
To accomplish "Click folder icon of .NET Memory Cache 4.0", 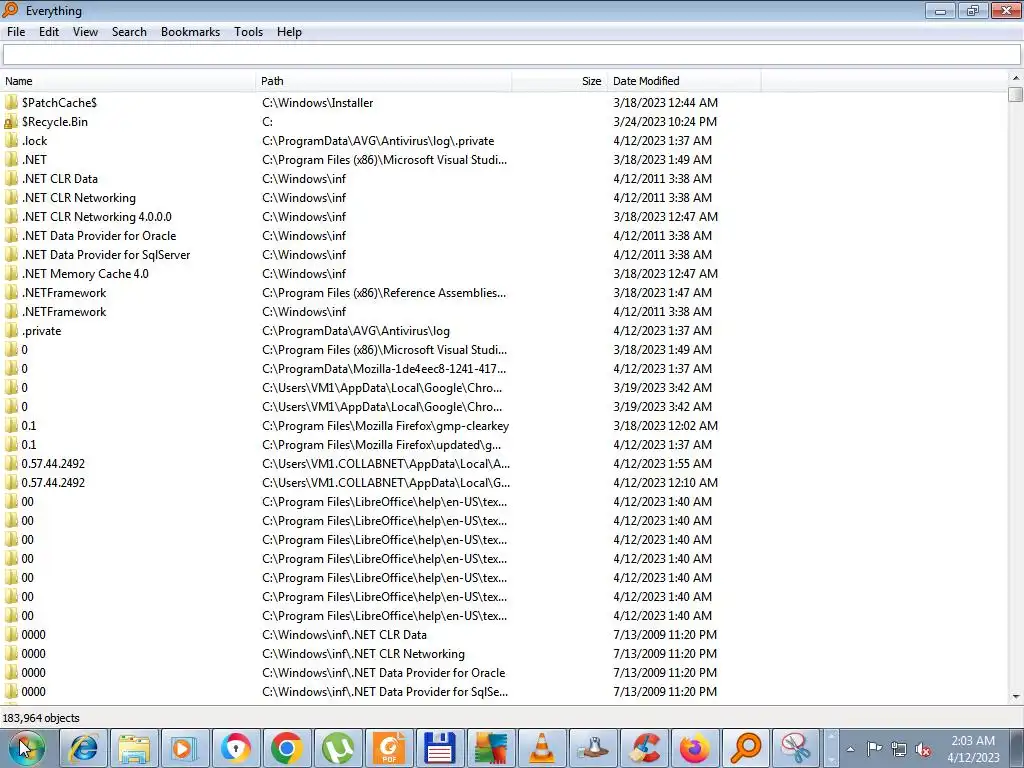I will 11,274.
